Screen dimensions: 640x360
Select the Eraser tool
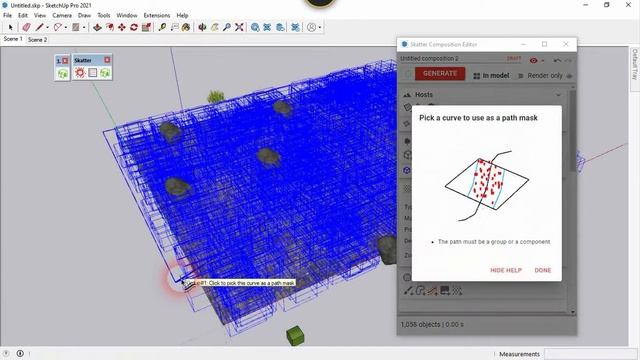pyautogui.click(x=27, y=27)
